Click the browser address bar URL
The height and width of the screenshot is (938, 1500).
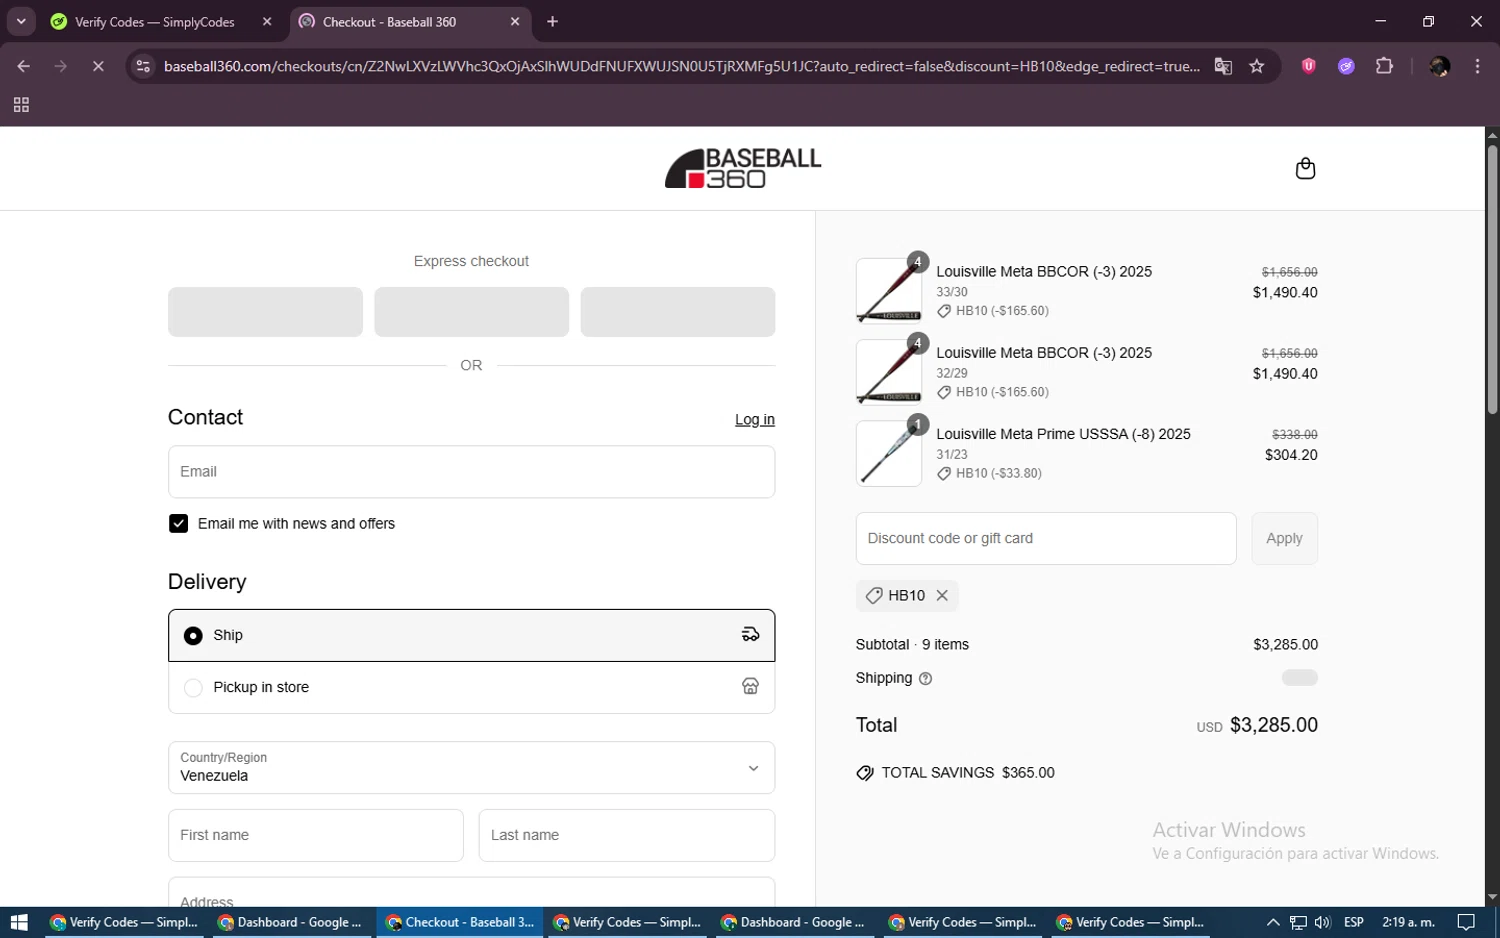coord(682,66)
